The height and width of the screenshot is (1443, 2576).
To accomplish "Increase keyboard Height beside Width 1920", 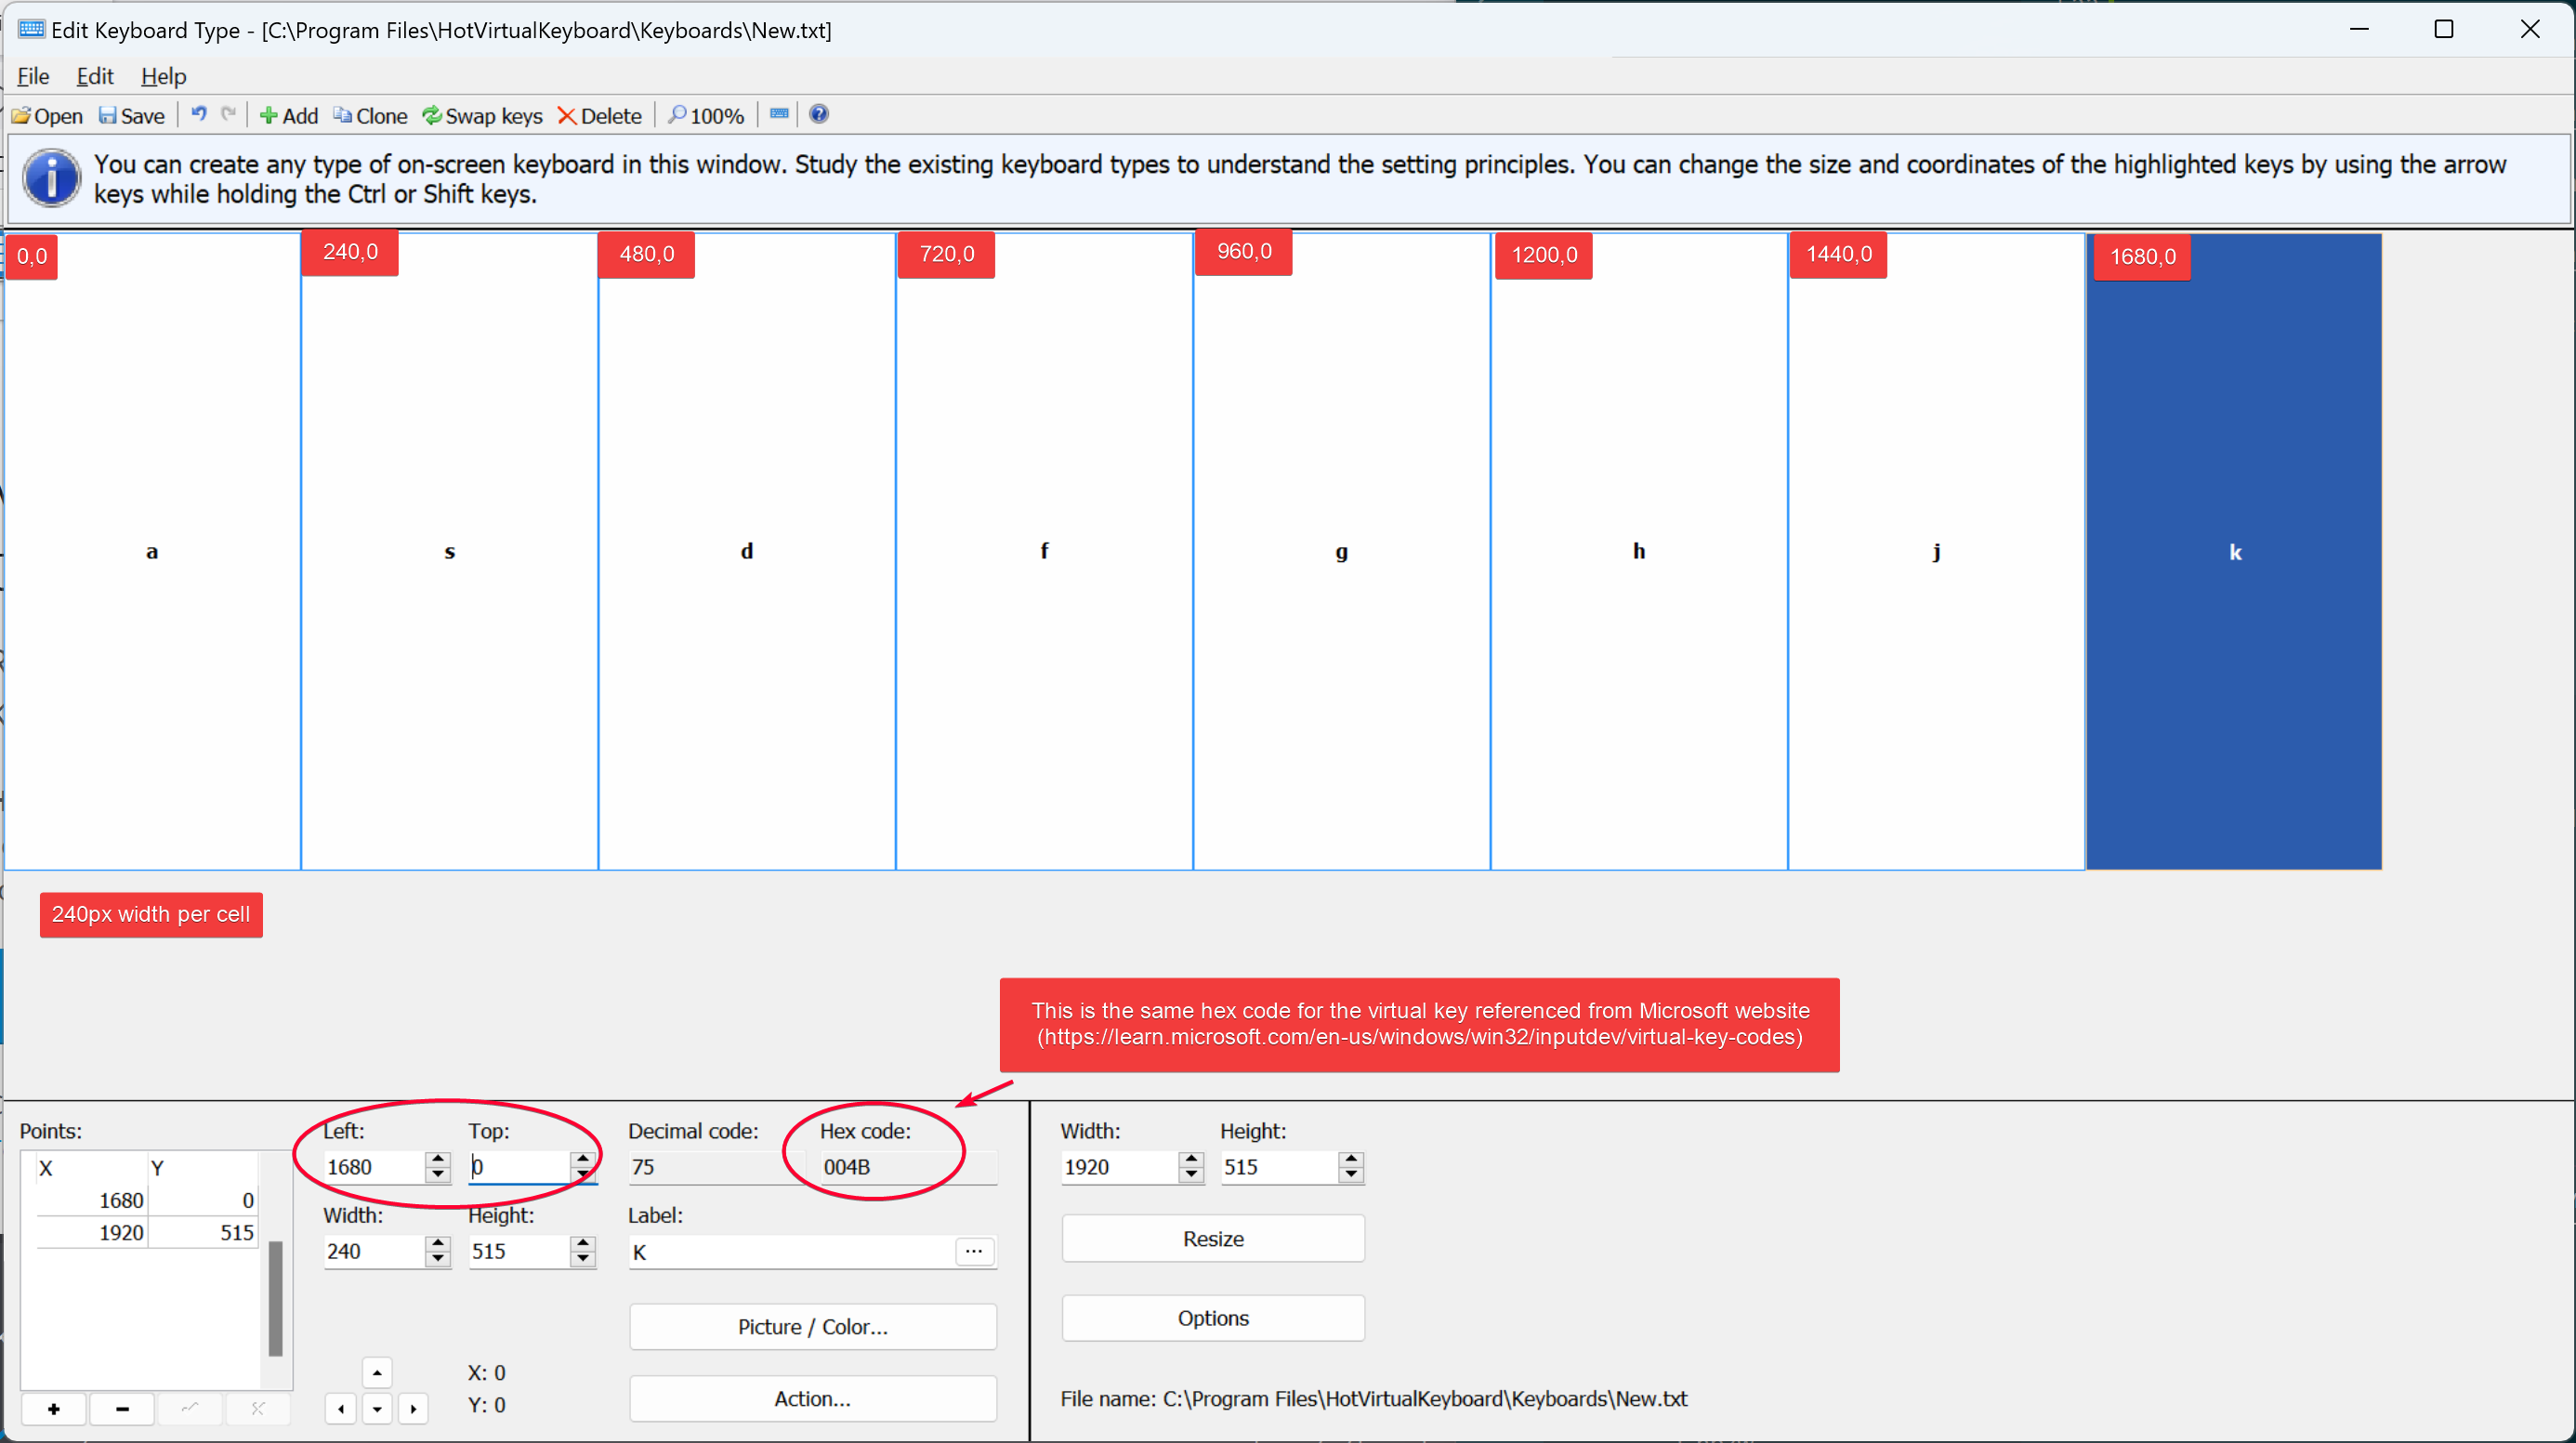I will click(1351, 1158).
